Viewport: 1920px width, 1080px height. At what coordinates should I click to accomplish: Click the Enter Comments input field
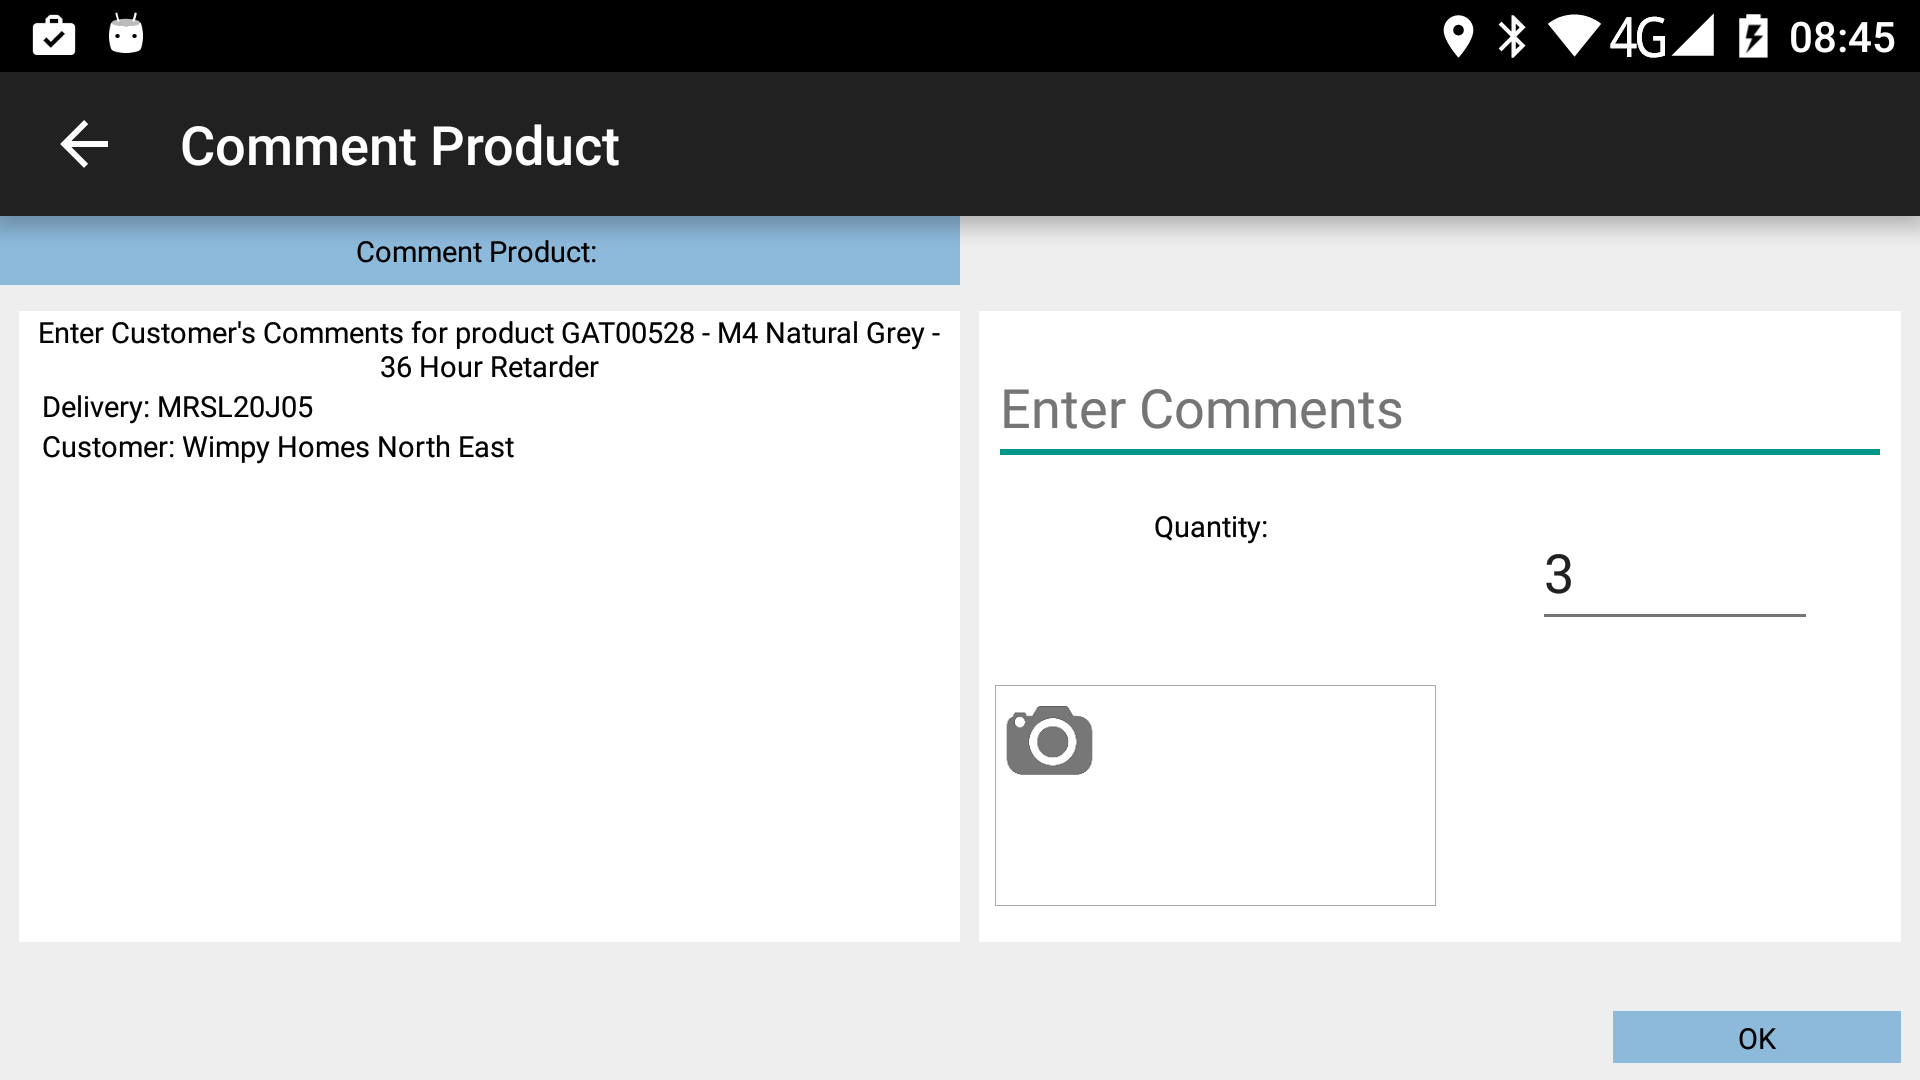coord(1439,412)
